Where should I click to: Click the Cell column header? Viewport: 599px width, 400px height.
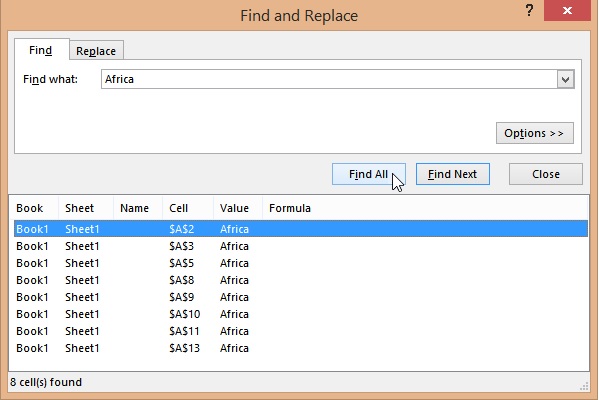click(188, 208)
